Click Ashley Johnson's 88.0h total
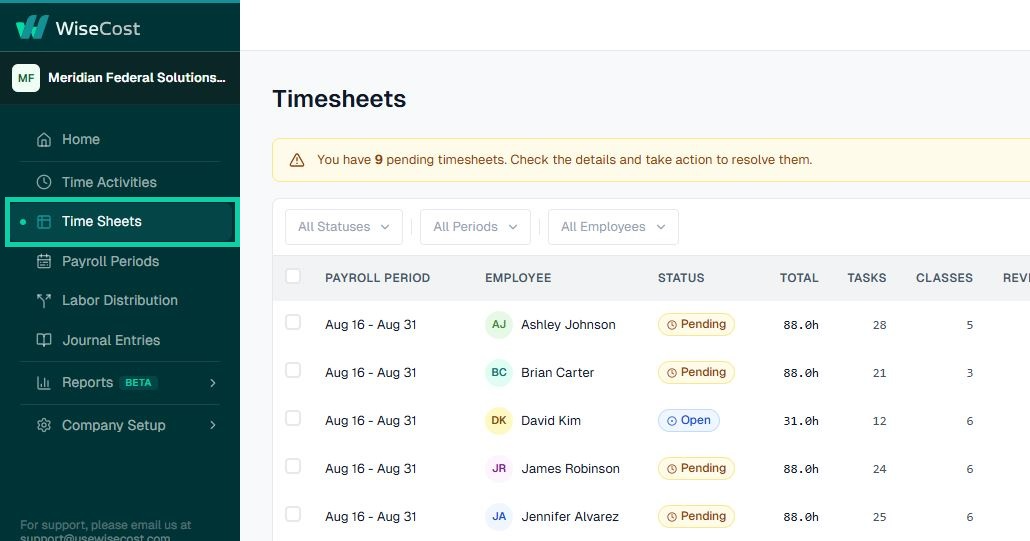 tap(801, 325)
